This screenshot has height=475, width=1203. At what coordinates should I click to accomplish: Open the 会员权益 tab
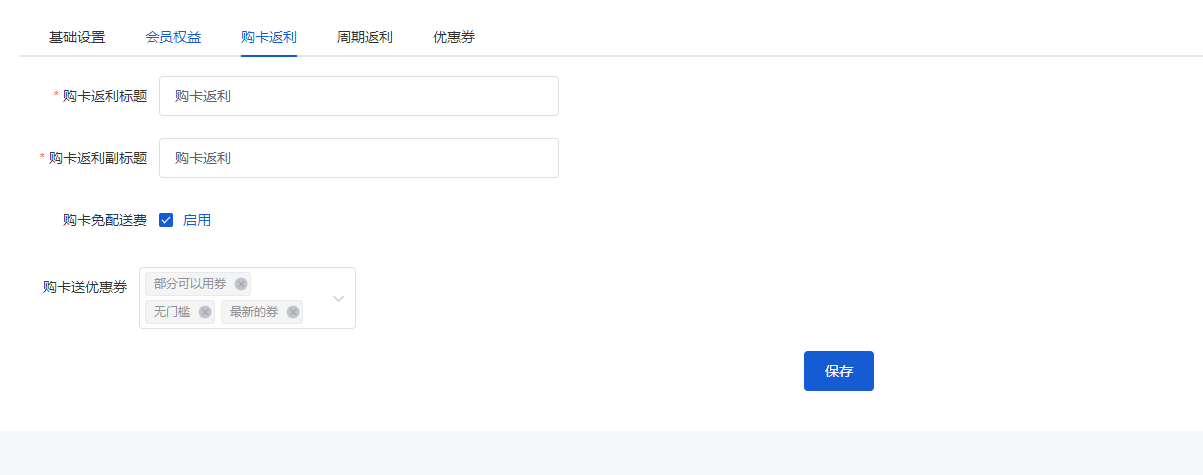click(173, 37)
